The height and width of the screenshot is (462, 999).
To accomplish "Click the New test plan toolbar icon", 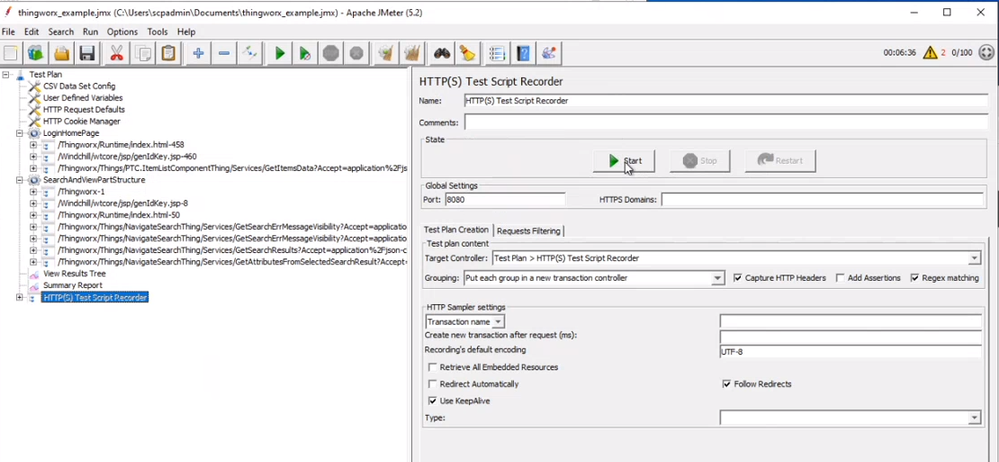I will pyautogui.click(x=11, y=54).
